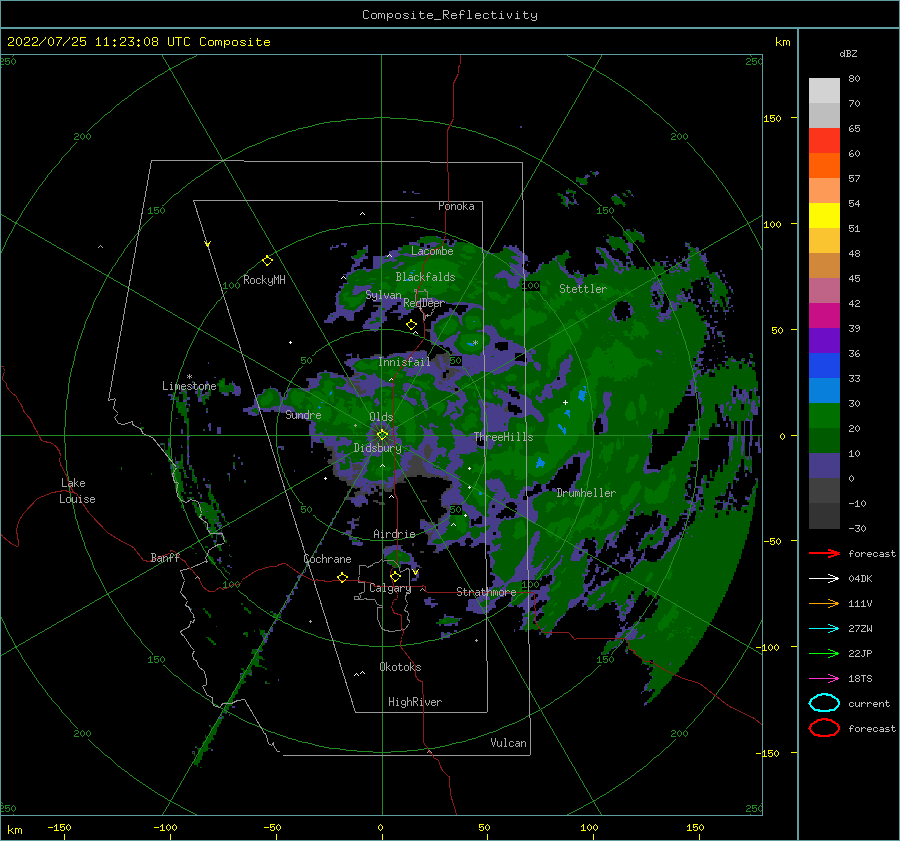Click the Cochrane label
The height and width of the screenshot is (841, 900).
coord(327,559)
